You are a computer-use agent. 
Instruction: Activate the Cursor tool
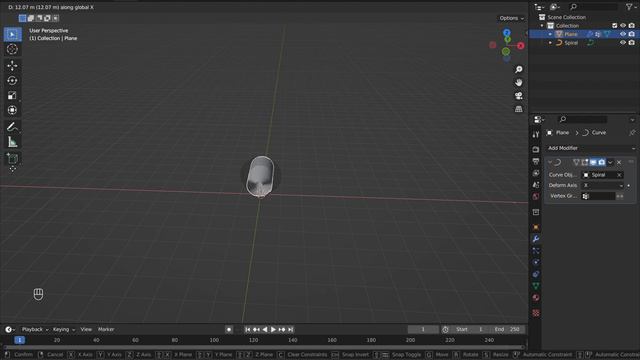pos(12,49)
